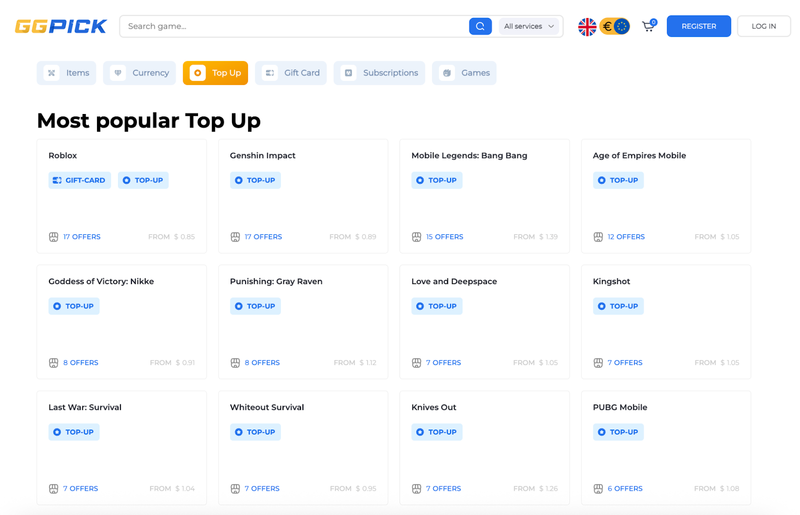Switch to the Items tab
The height and width of the screenshot is (515, 800).
68,73
